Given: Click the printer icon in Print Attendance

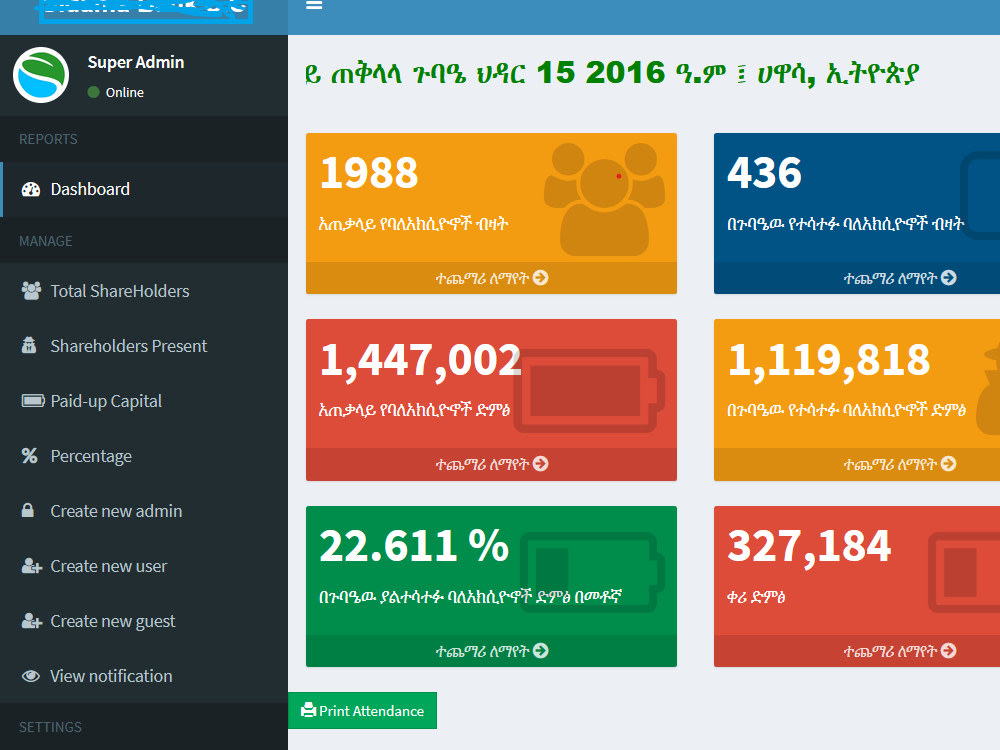Looking at the screenshot, I should pos(309,710).
